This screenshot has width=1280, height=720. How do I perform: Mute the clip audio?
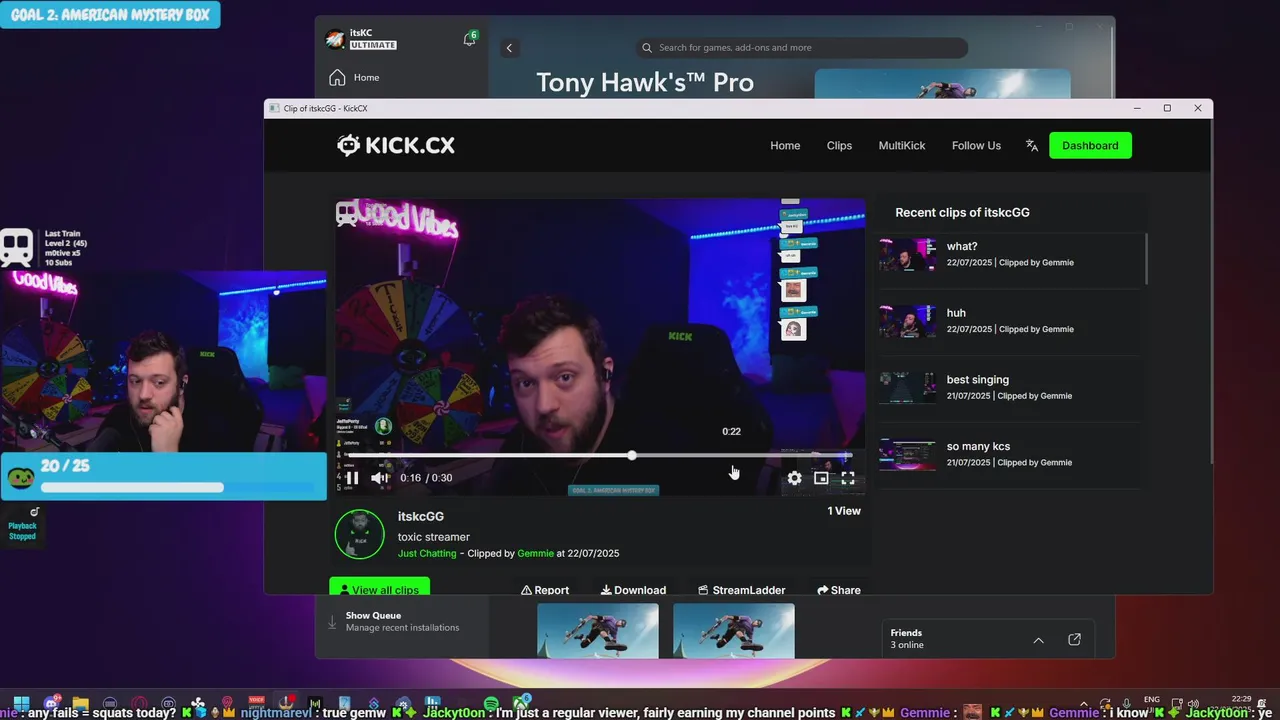(x=380, y=478)
